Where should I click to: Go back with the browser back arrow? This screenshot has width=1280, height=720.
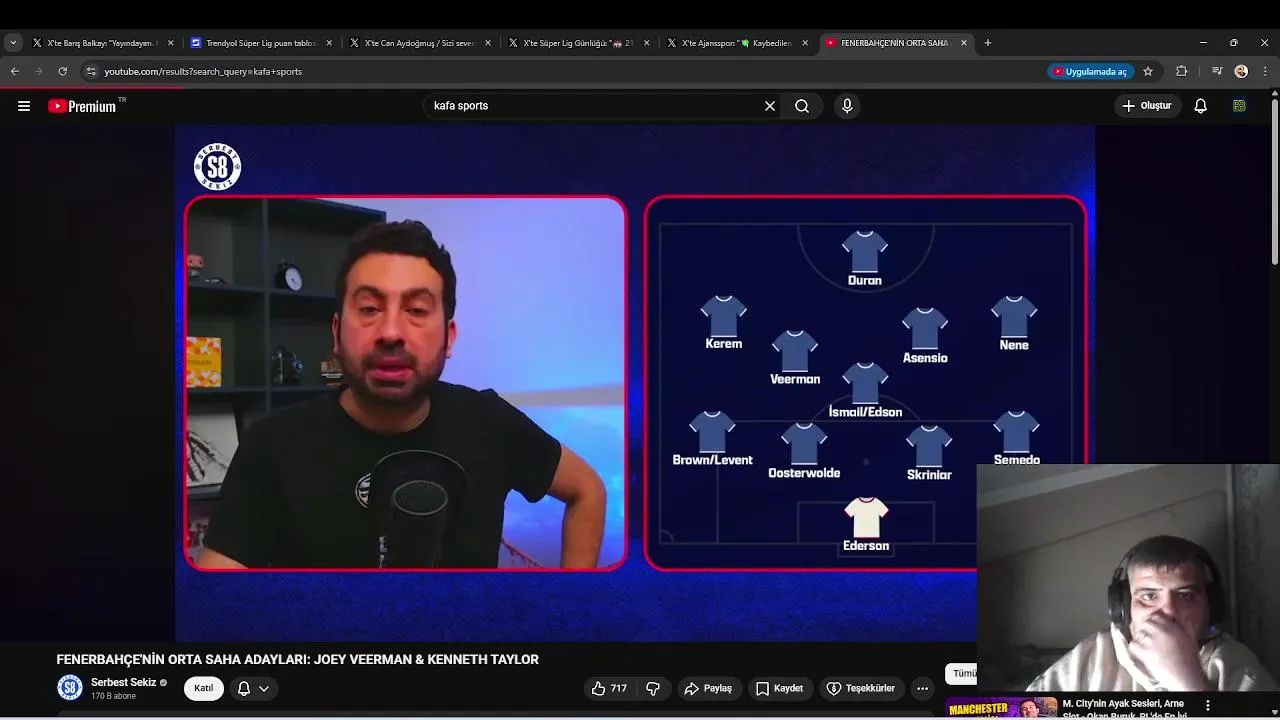pyautogui.click(x=14, y=71)
